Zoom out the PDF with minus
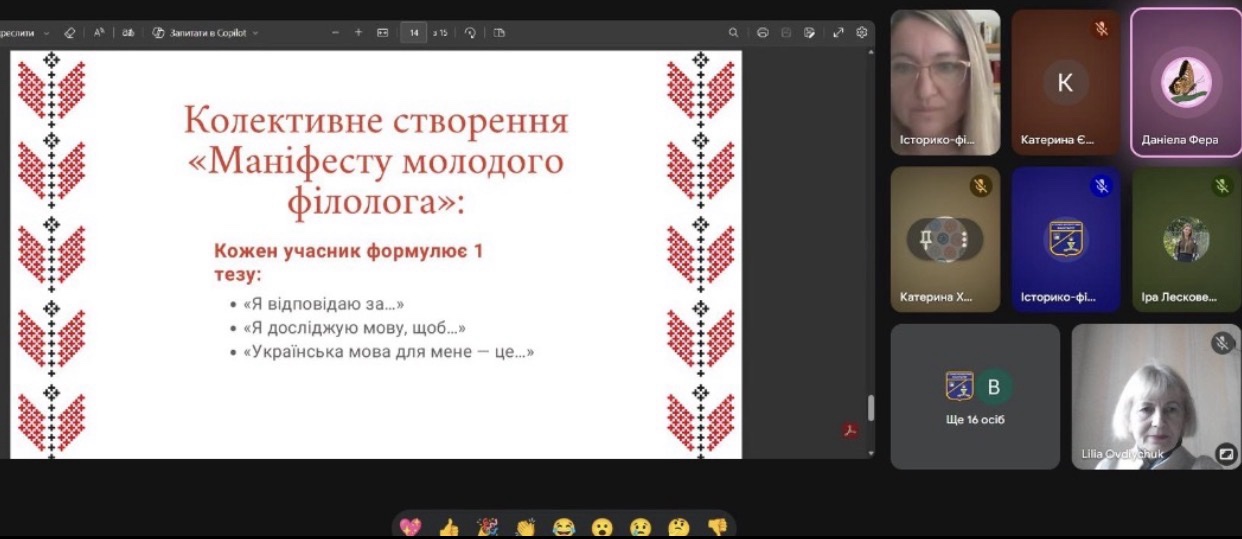1242x539 pixels. click(x=335, y=32)
